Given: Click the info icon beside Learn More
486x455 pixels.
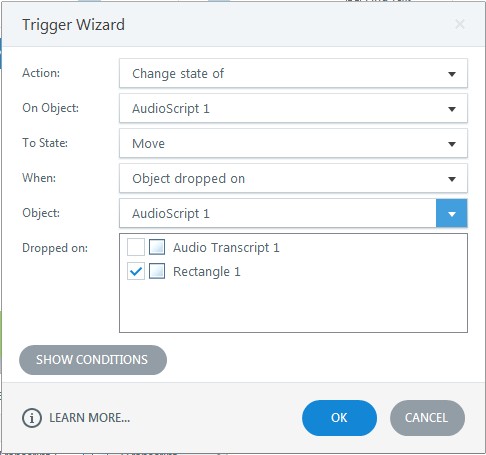Looking at the screenshot, I should click(x=32, y=418).
